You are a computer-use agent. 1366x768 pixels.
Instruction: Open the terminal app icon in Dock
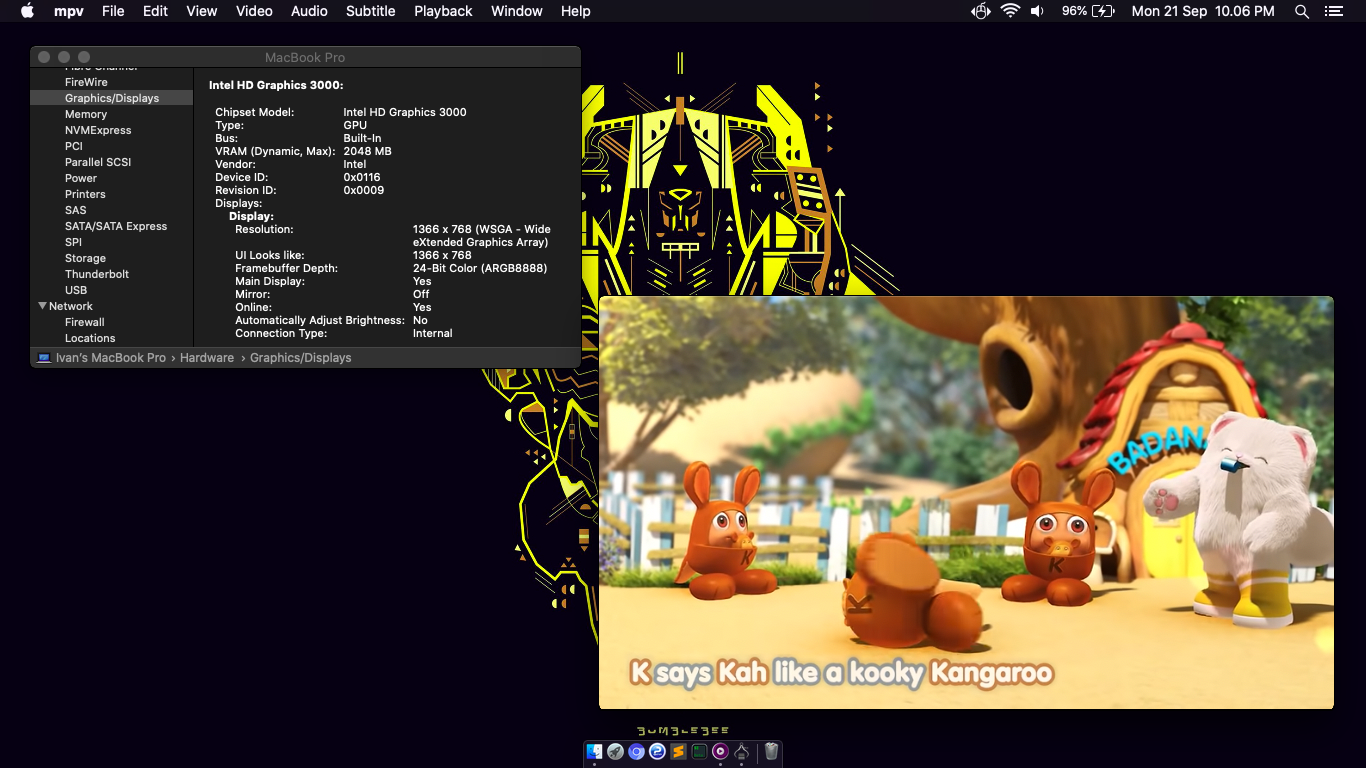point(699,751)
